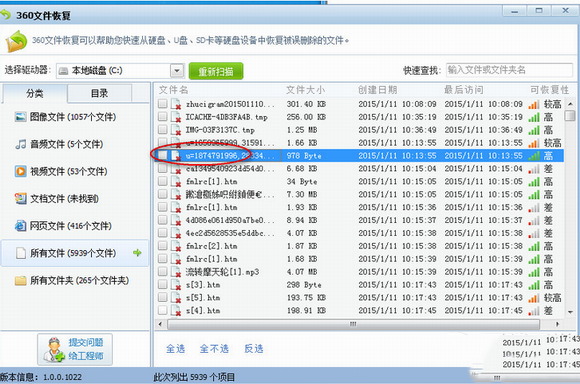This screenshot has width=580, height=384.
Task: Click the vertical scrollbar up arrow
Action: (570, 104)
